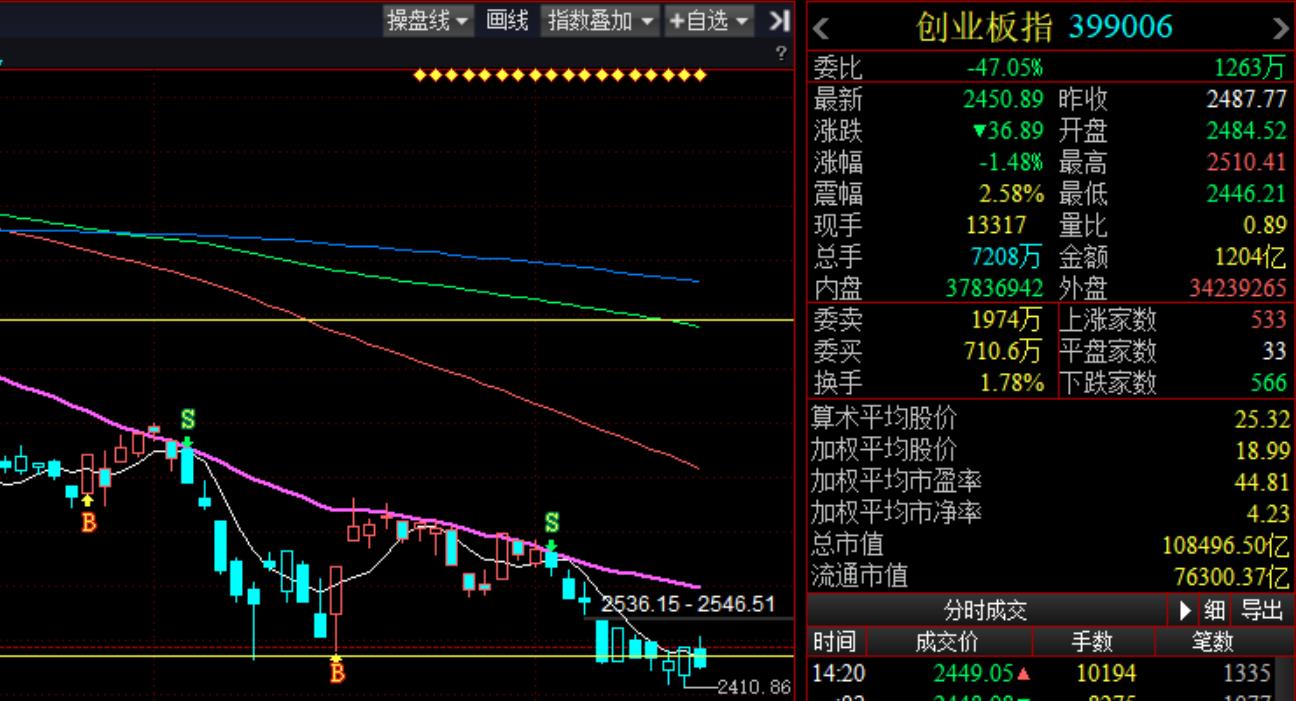Click the leftmost green S sell signal marker
The image size is (1296, 701).
(x=187, y=418)
